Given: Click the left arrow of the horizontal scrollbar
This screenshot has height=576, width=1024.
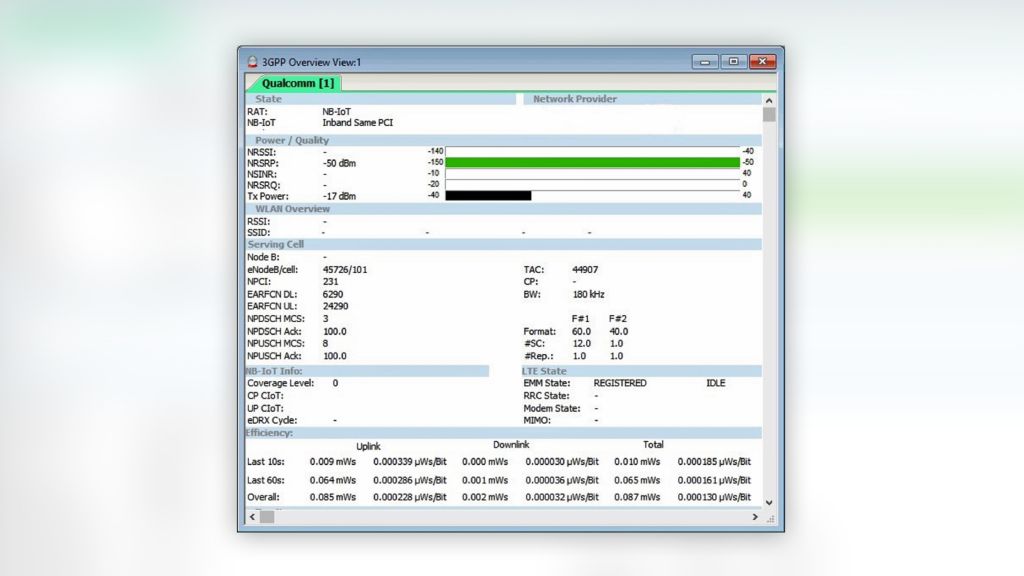Looking at the screenshot, I should 251,517.
